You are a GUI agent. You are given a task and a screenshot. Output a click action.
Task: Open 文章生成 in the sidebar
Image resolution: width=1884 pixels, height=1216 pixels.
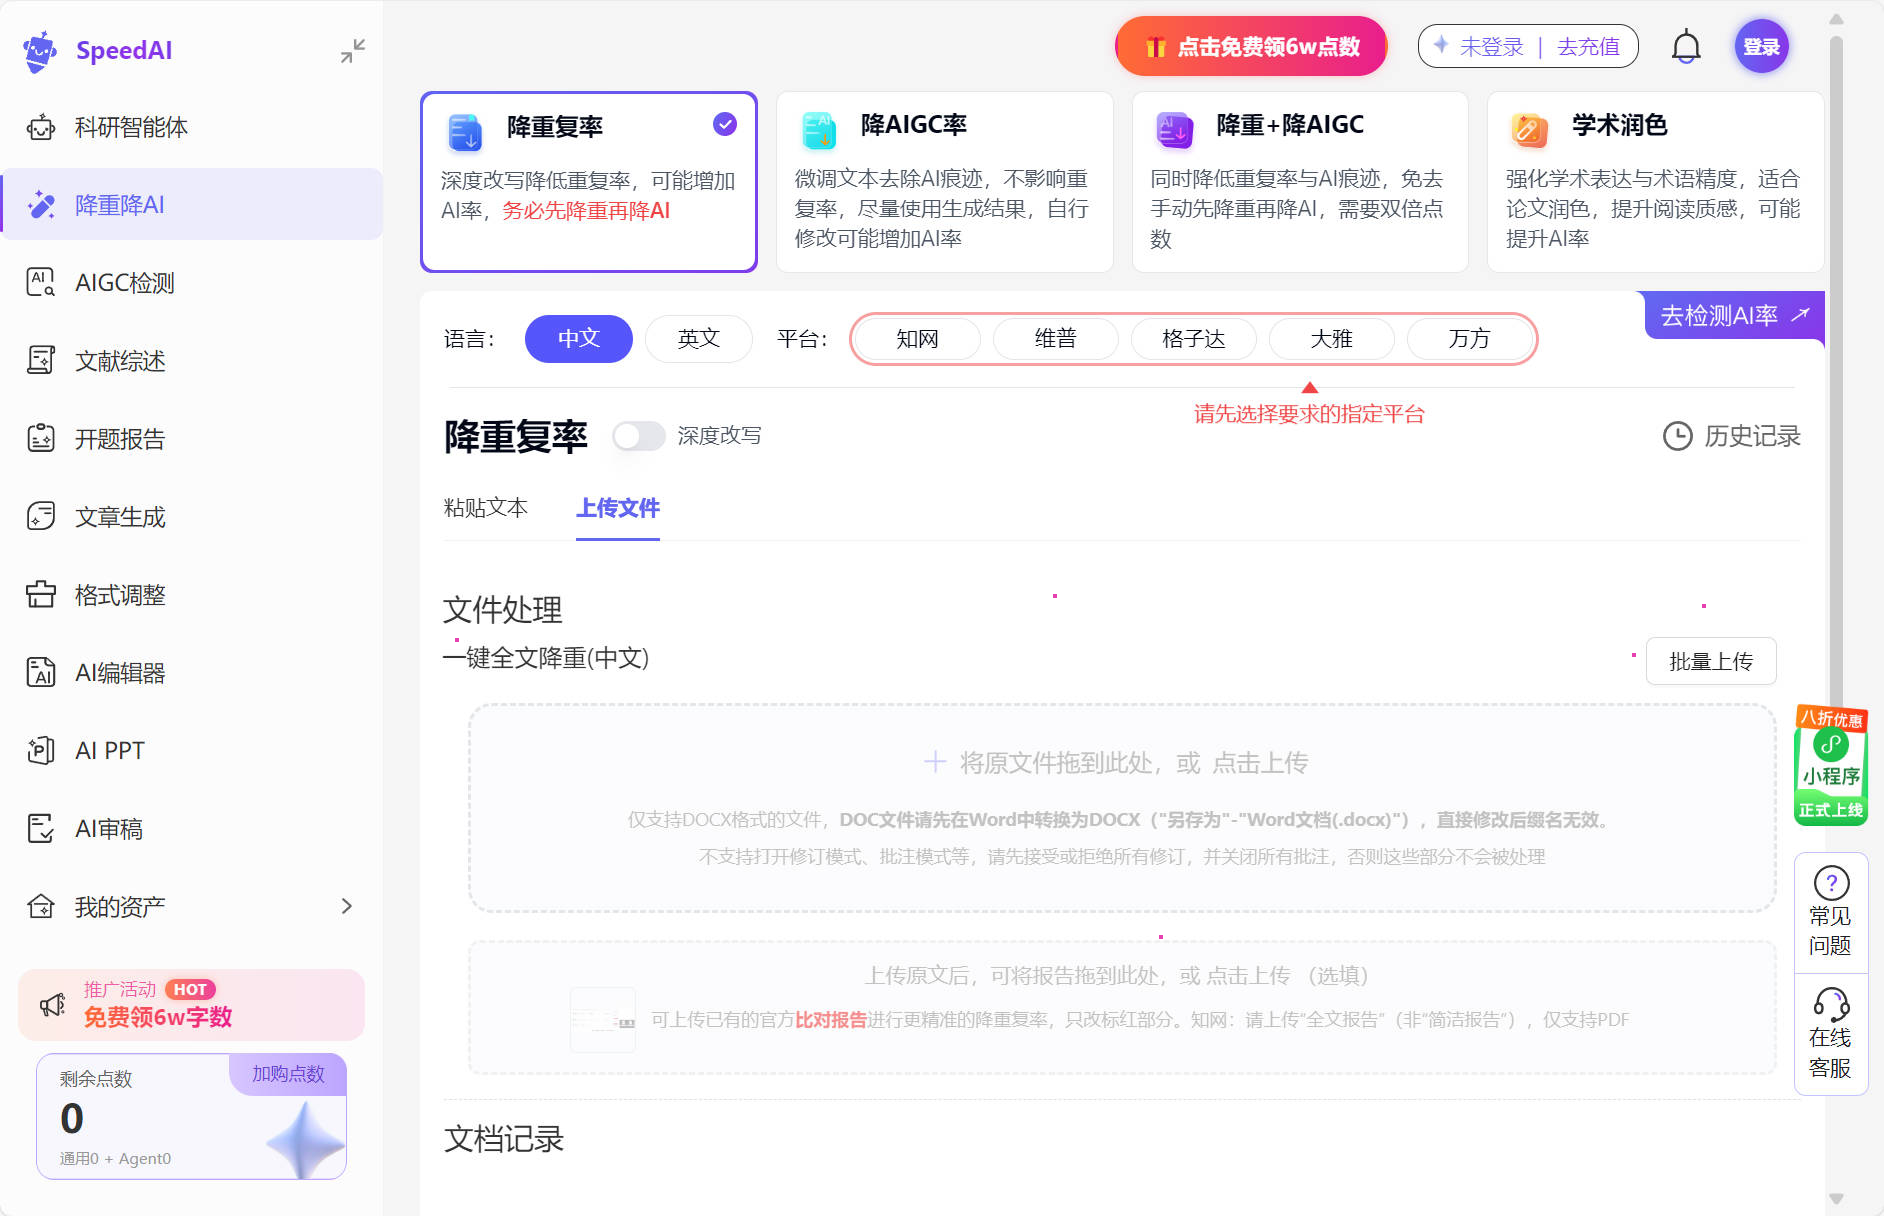[x=192, y=517]
